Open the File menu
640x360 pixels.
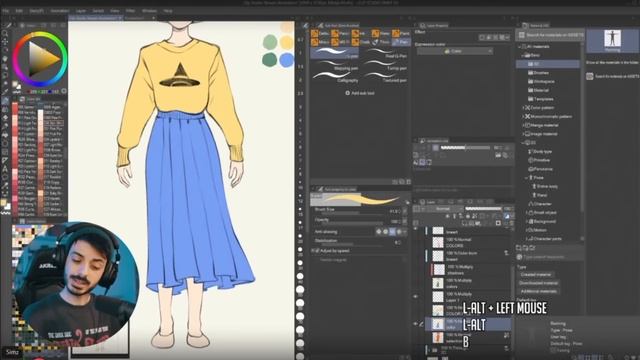(6, 11)
